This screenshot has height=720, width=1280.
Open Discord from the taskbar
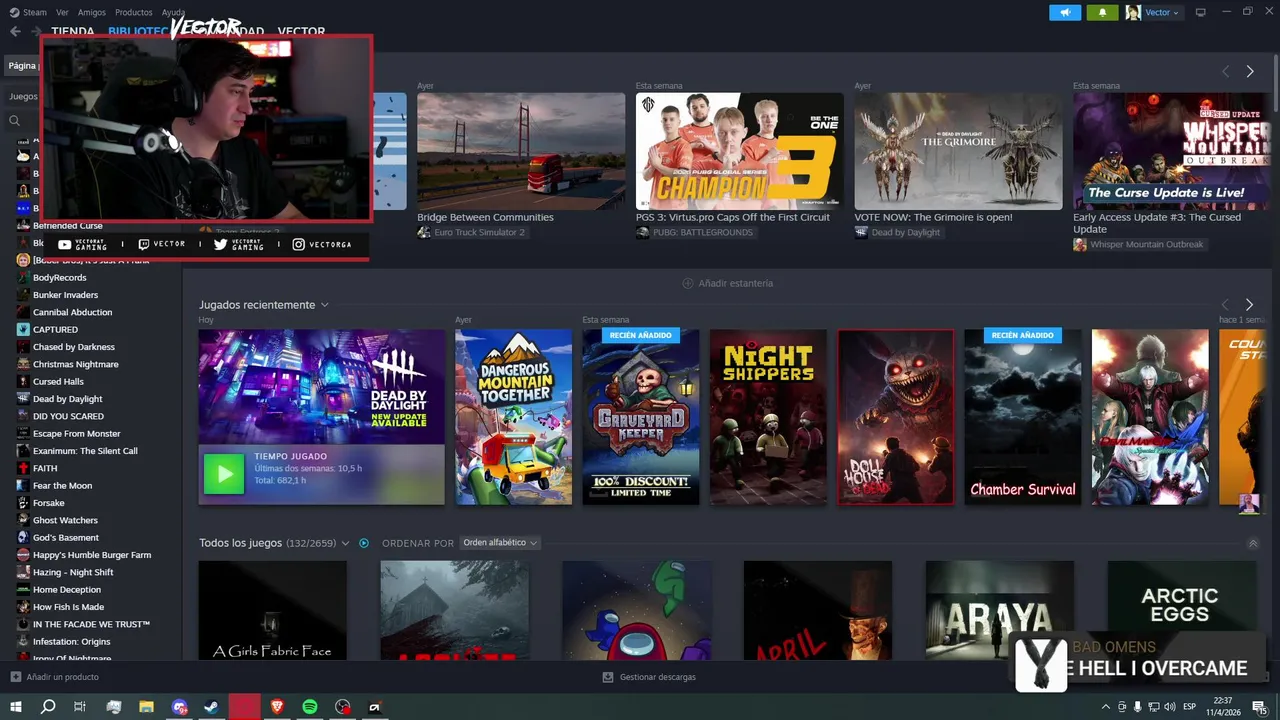(179, 707)
